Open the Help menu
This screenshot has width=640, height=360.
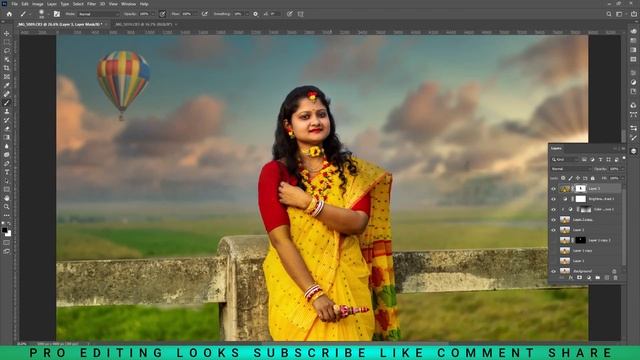tap(144, 4)
